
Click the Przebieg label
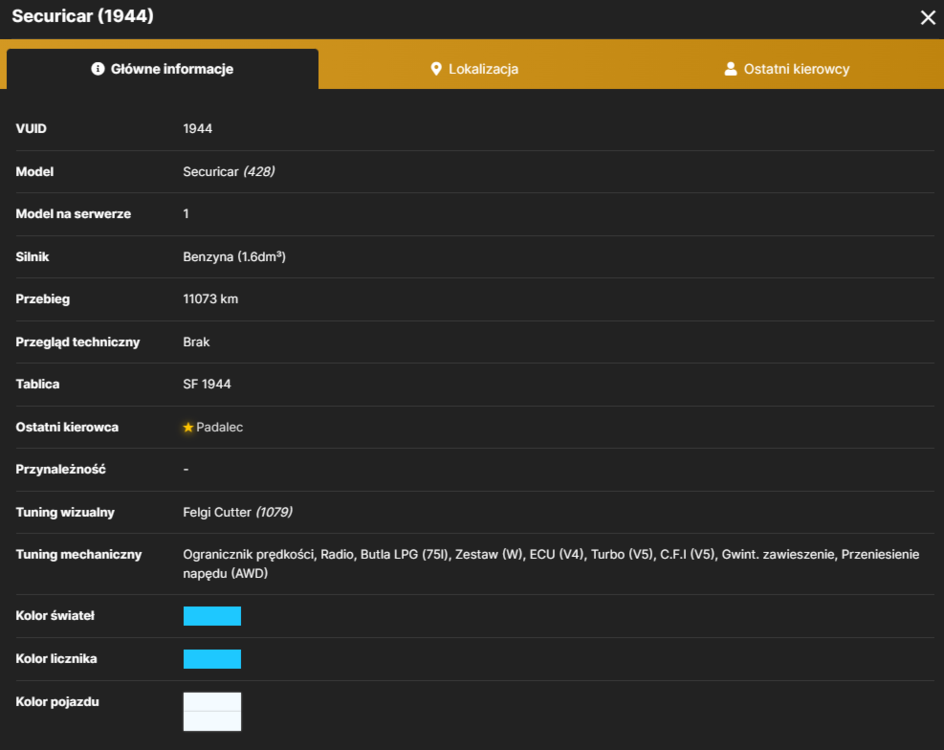tap(42, 299)
